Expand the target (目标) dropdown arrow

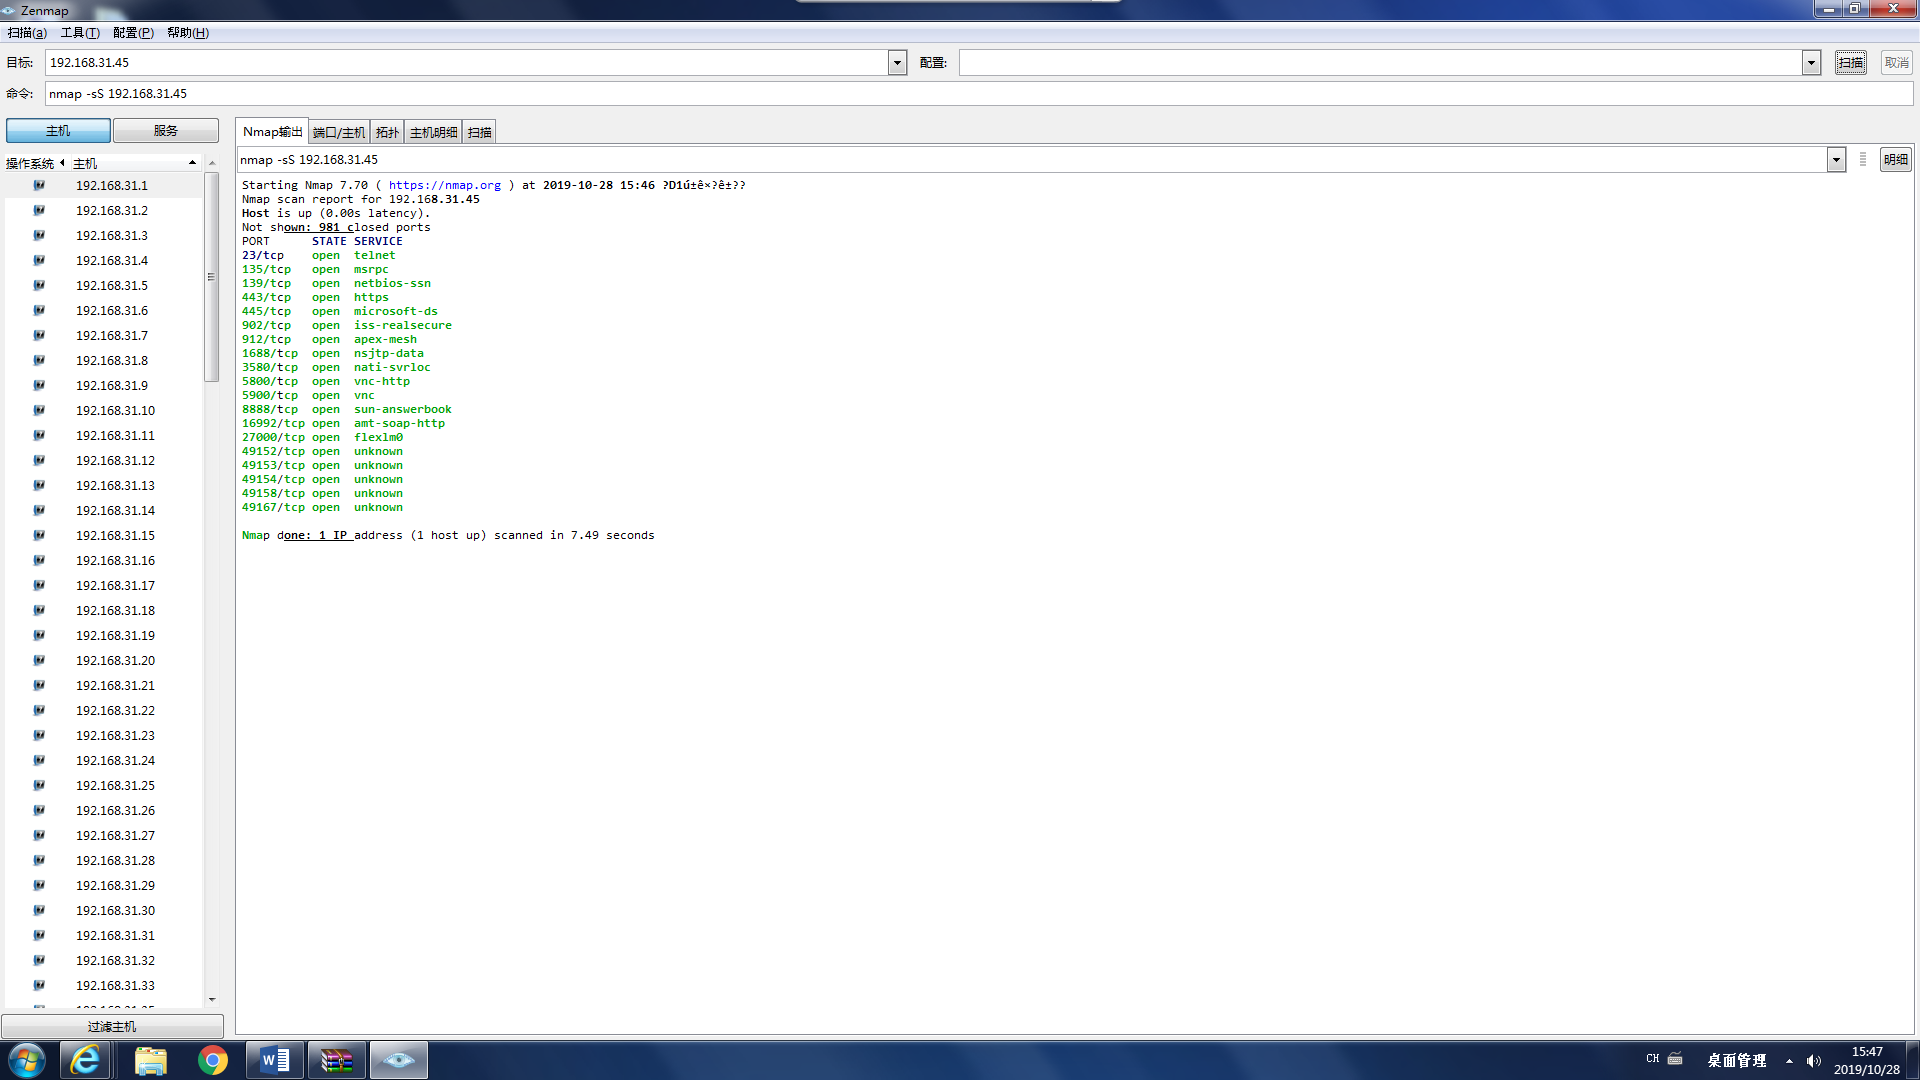coord(897,63)
